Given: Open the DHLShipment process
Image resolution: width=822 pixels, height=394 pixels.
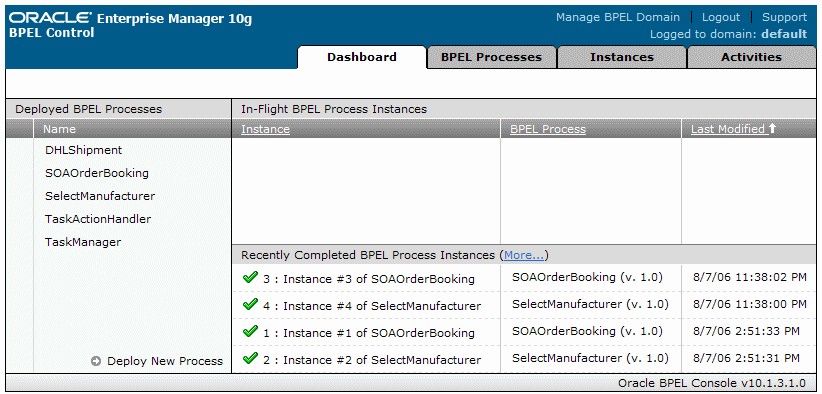Looking at the screenshot, I should click(x=83, y=150).
